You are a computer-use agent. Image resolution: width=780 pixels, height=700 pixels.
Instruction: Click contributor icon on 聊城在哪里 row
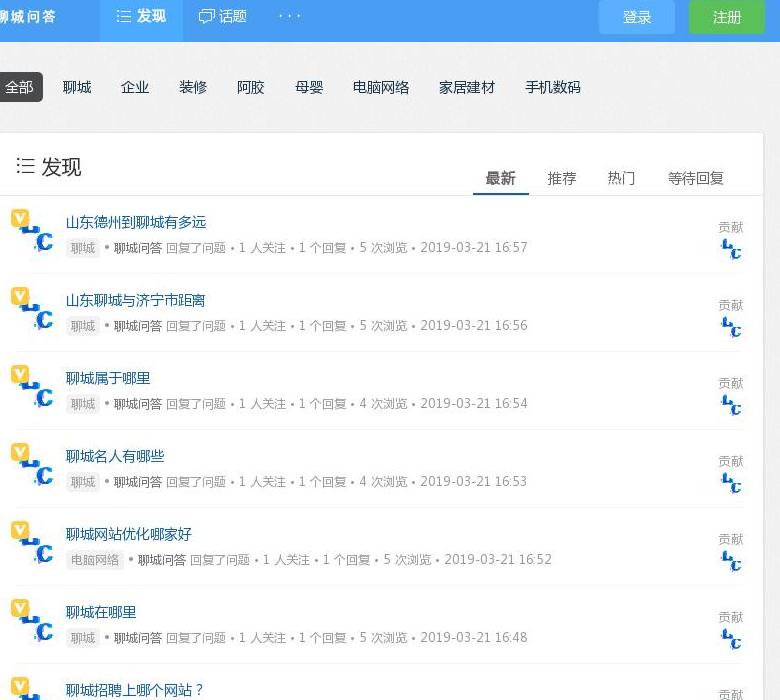click(x=731, y=639)
